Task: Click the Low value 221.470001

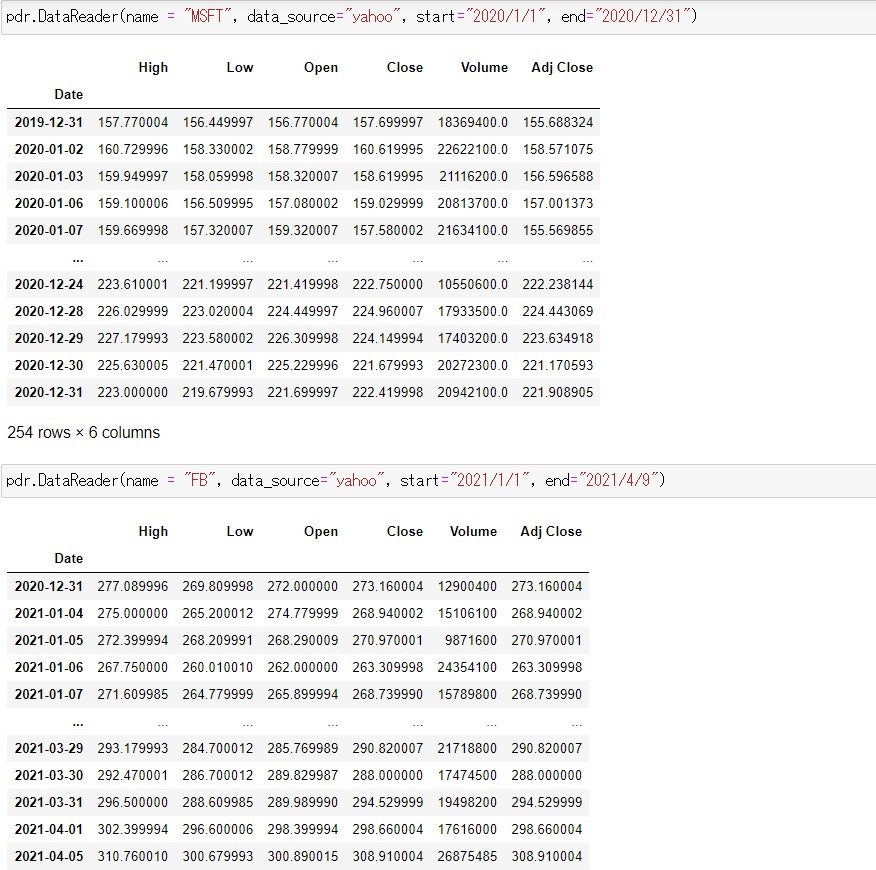Action: pos(218,365)
